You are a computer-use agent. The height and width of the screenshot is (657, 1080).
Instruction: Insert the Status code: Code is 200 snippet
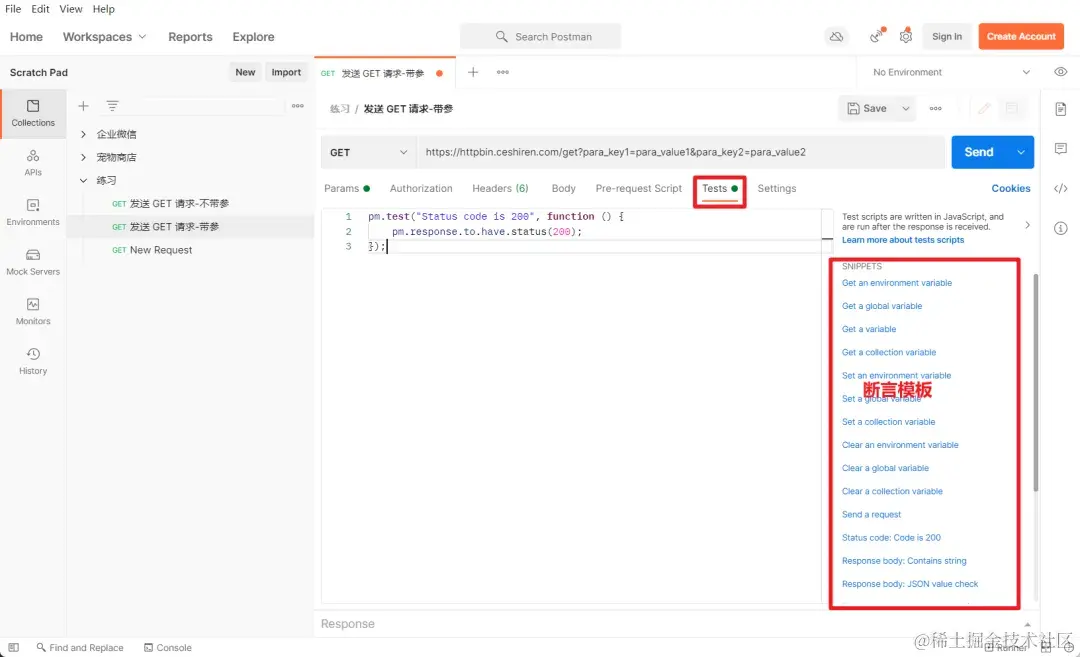(x=891, y=538)
